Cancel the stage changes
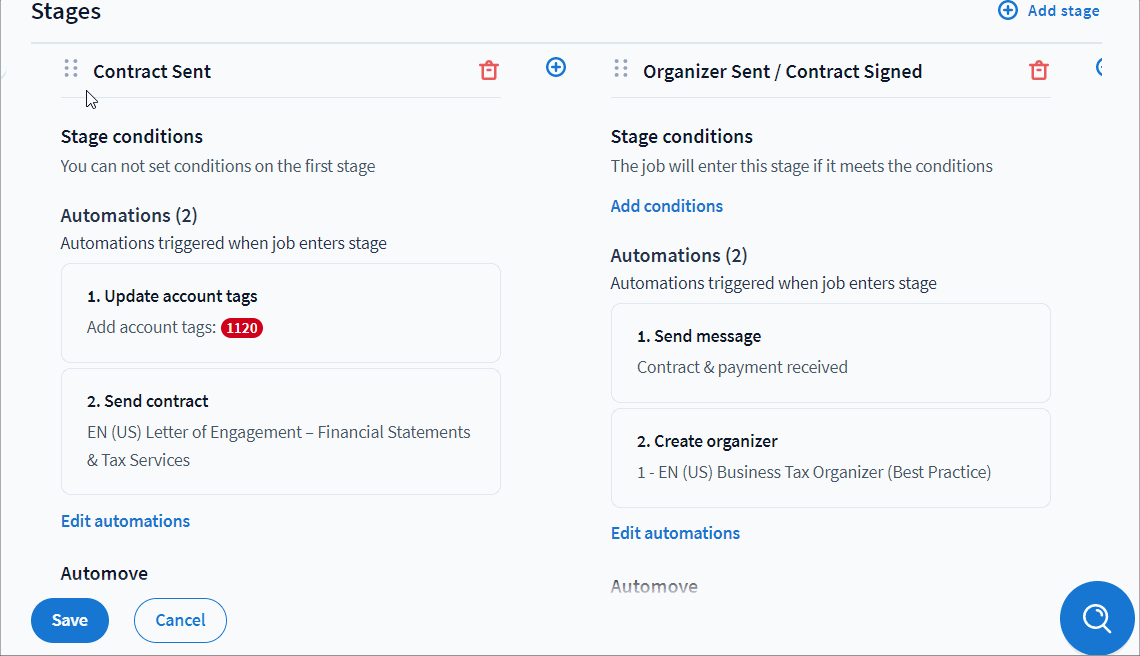Screen dimensions: 1140x656 (x=180, y=620)
